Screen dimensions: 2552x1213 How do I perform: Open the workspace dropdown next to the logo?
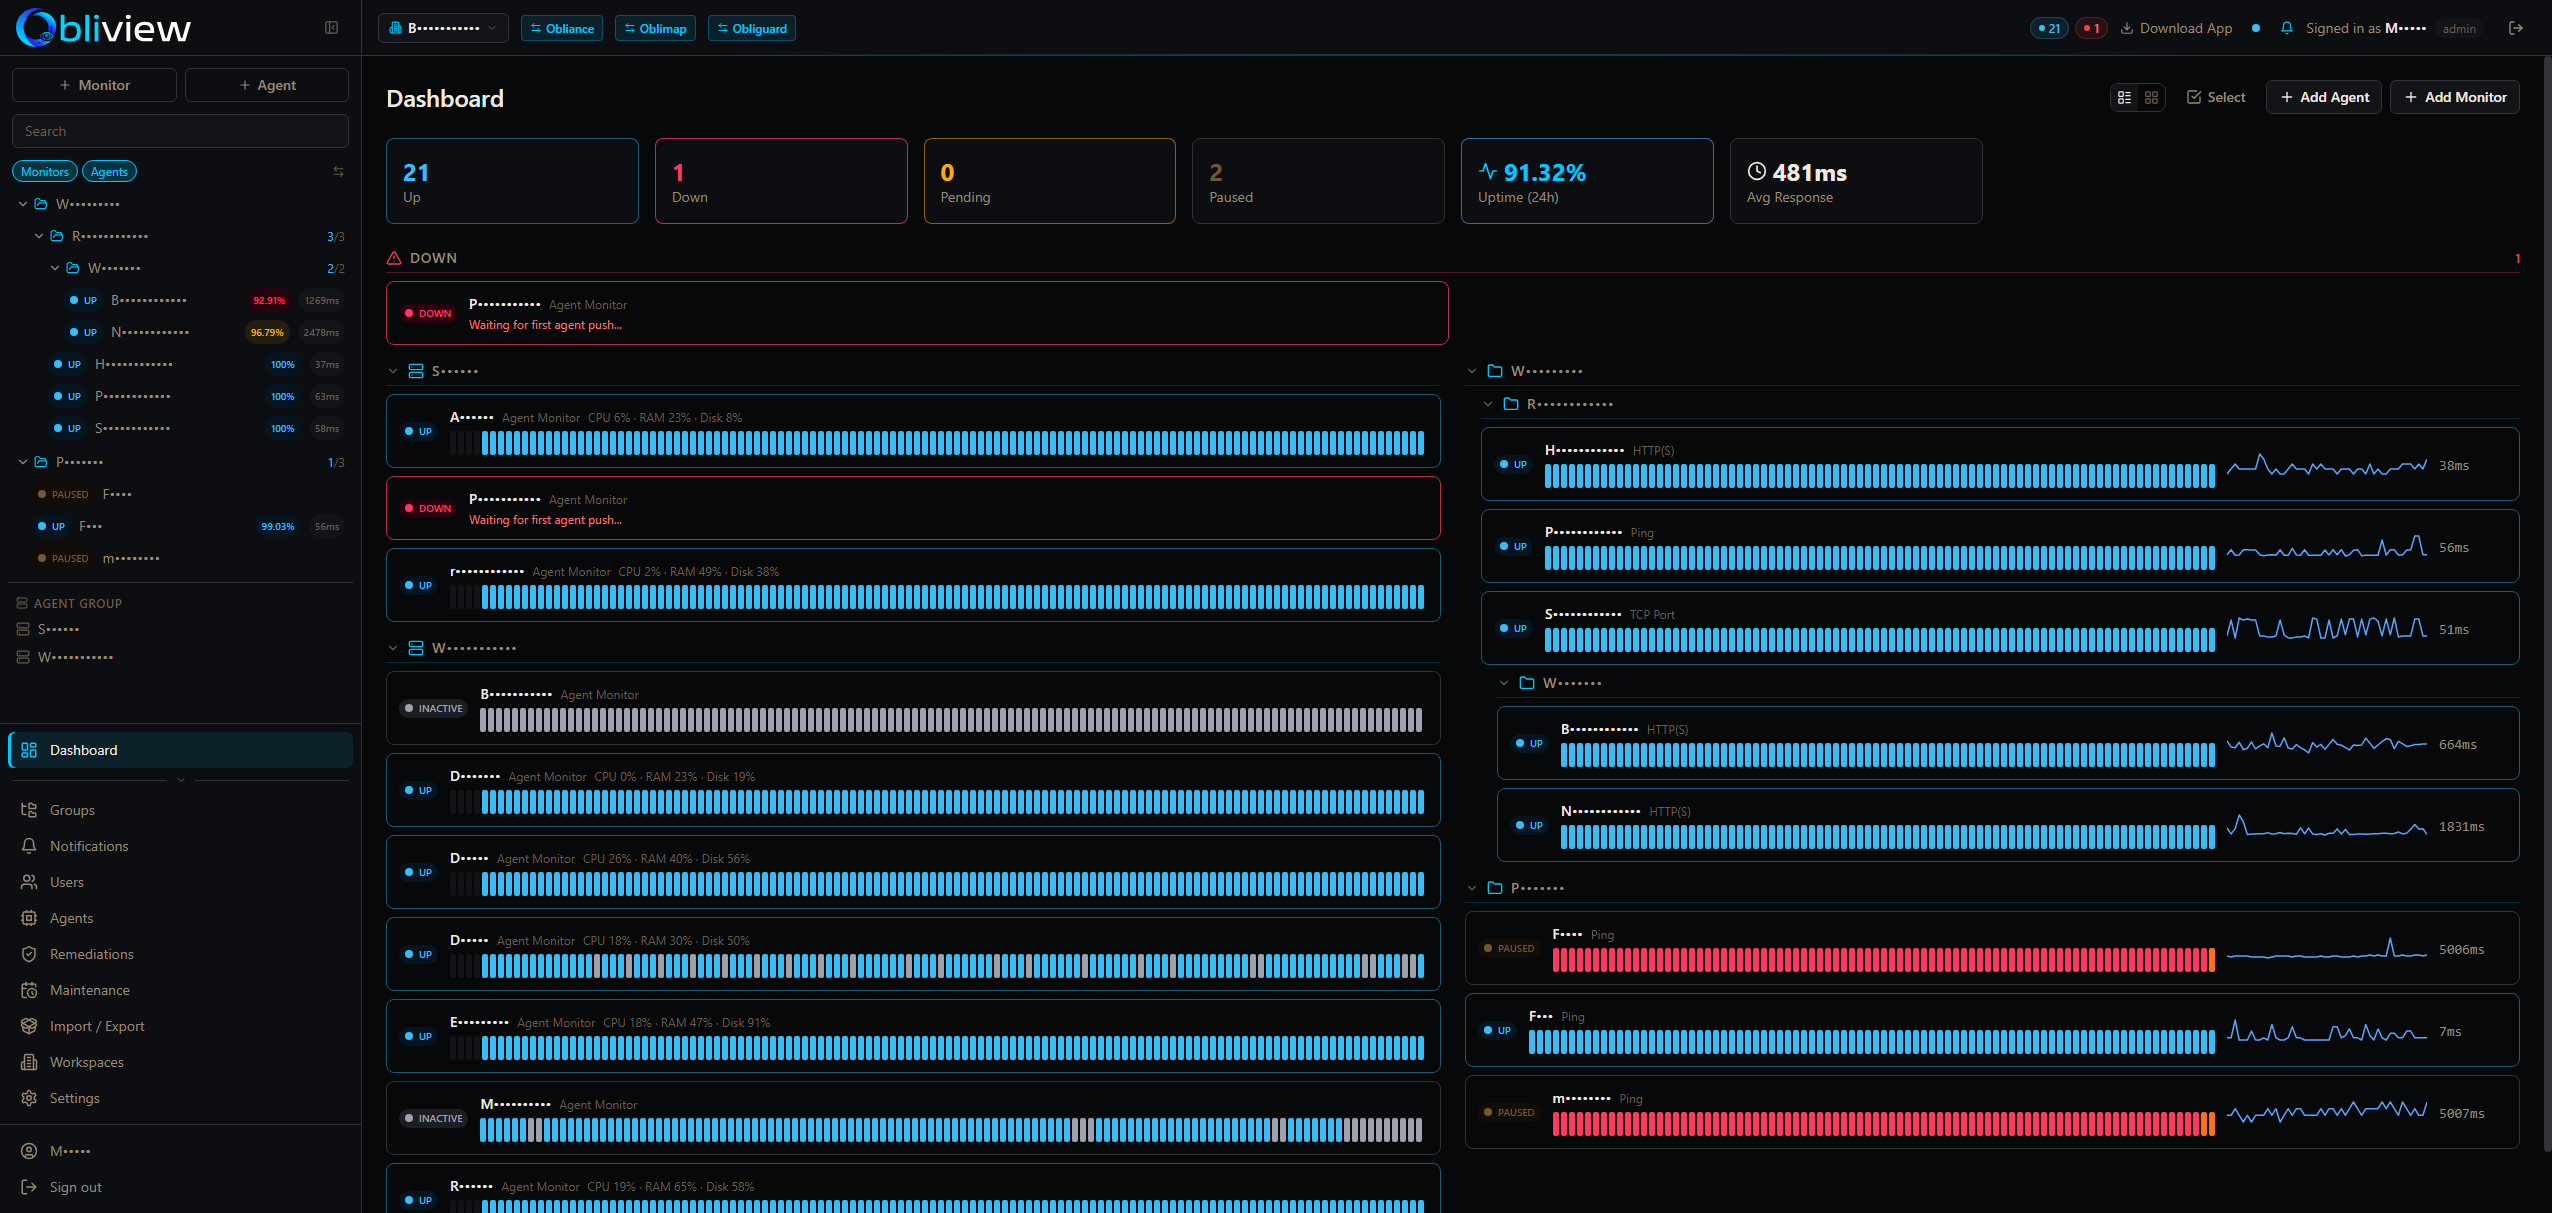coord(442,28)
